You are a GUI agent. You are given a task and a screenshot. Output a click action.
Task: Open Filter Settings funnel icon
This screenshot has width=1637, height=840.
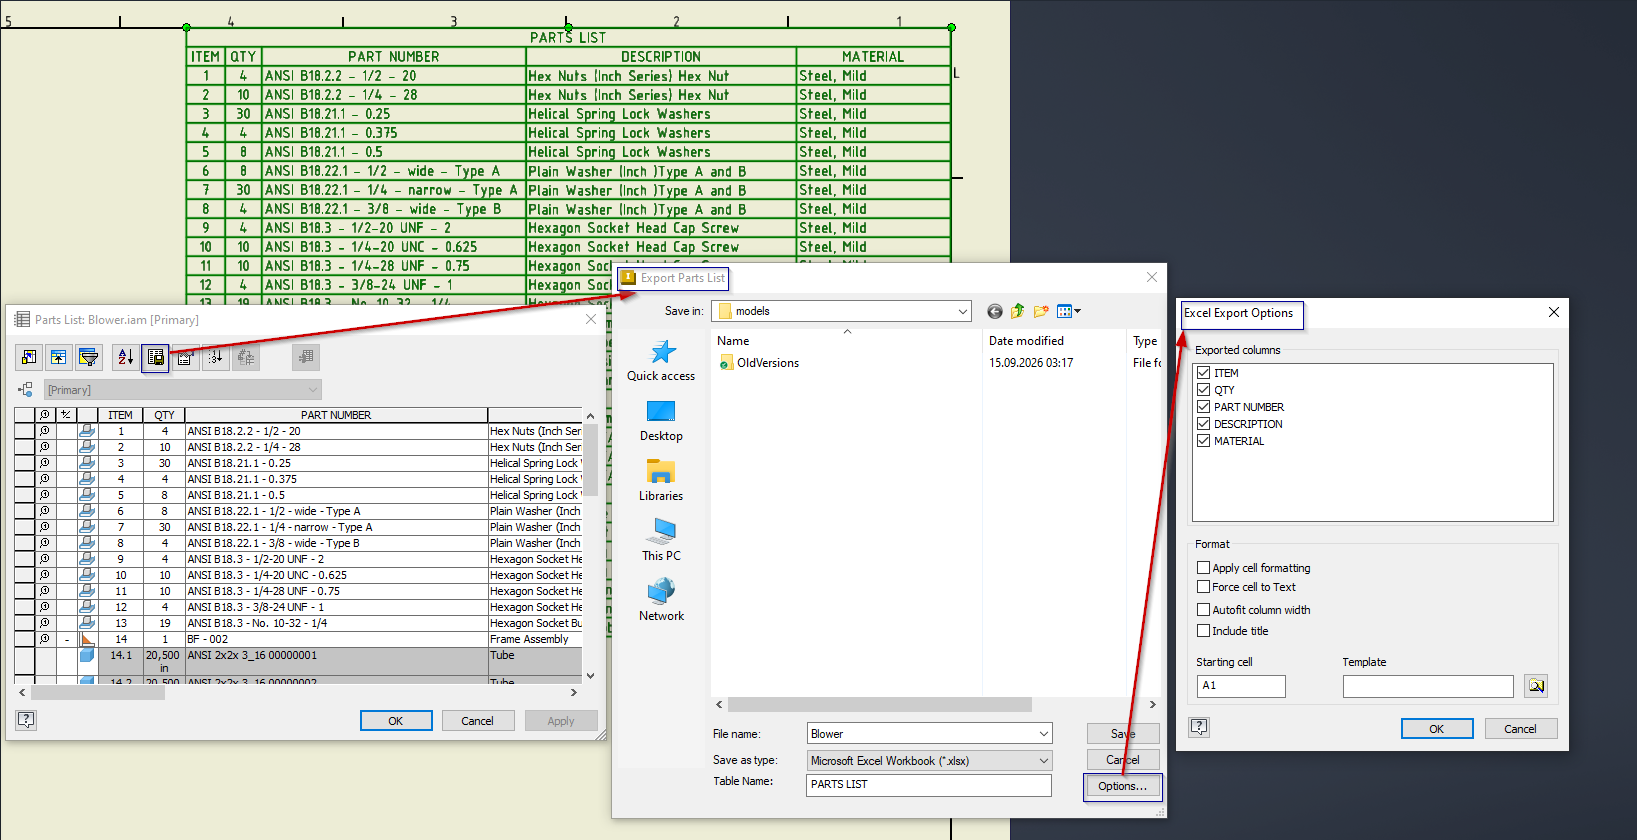tap(89, 357)
